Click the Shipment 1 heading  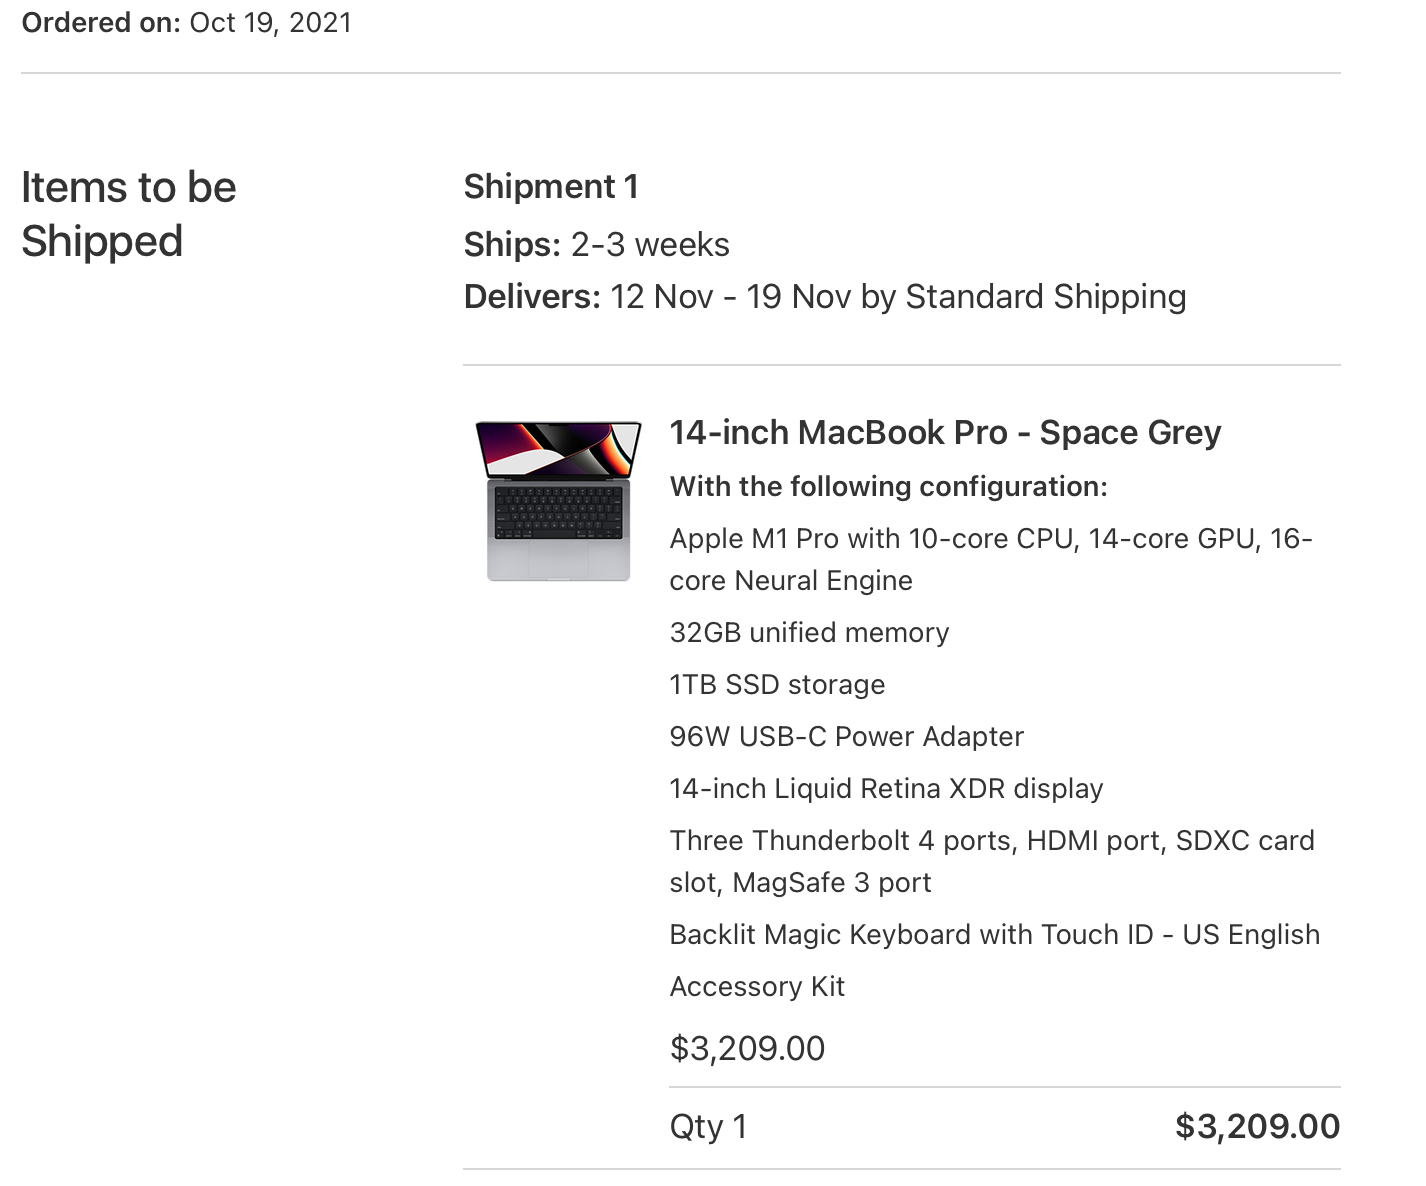[x=550, y=186]
